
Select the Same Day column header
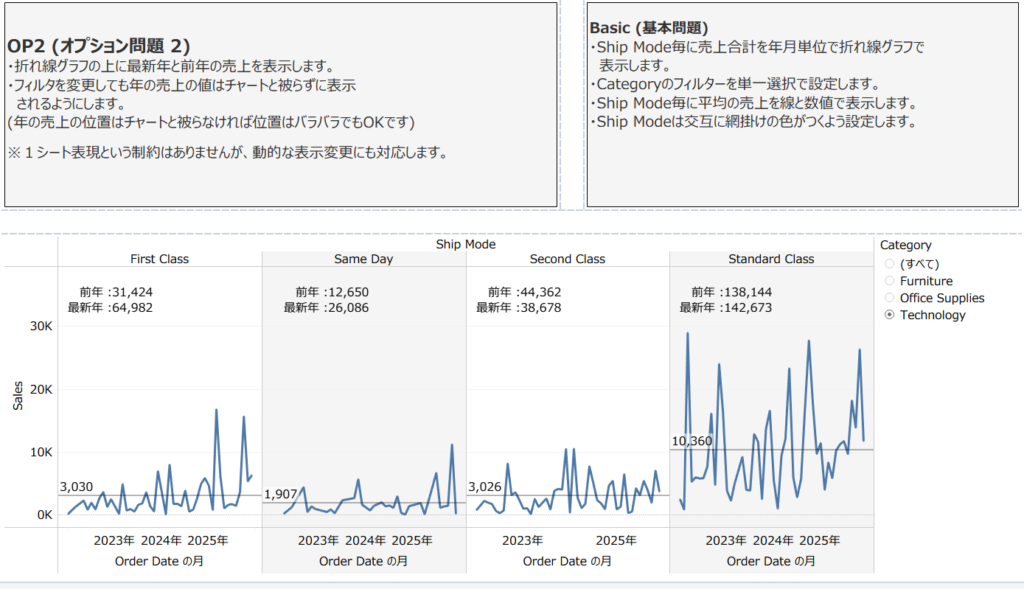[x=363, y=259]
